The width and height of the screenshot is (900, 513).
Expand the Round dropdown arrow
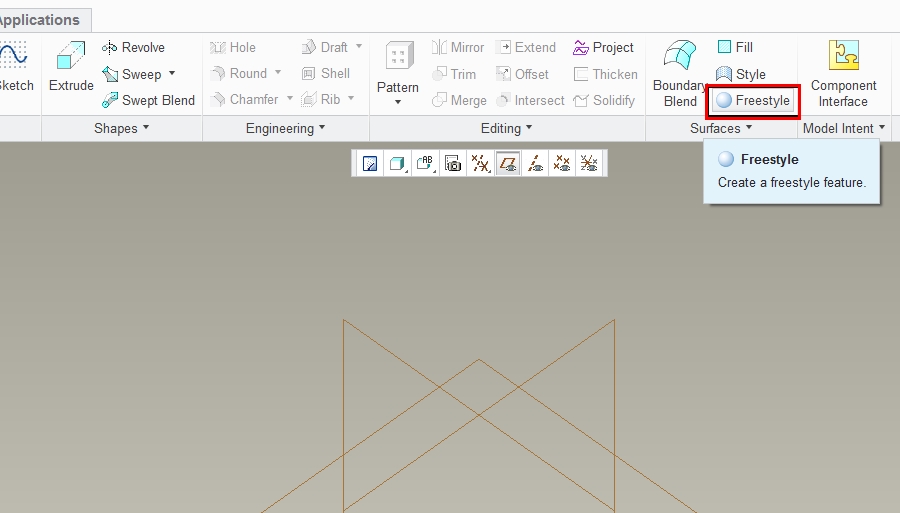coord(278,72)
